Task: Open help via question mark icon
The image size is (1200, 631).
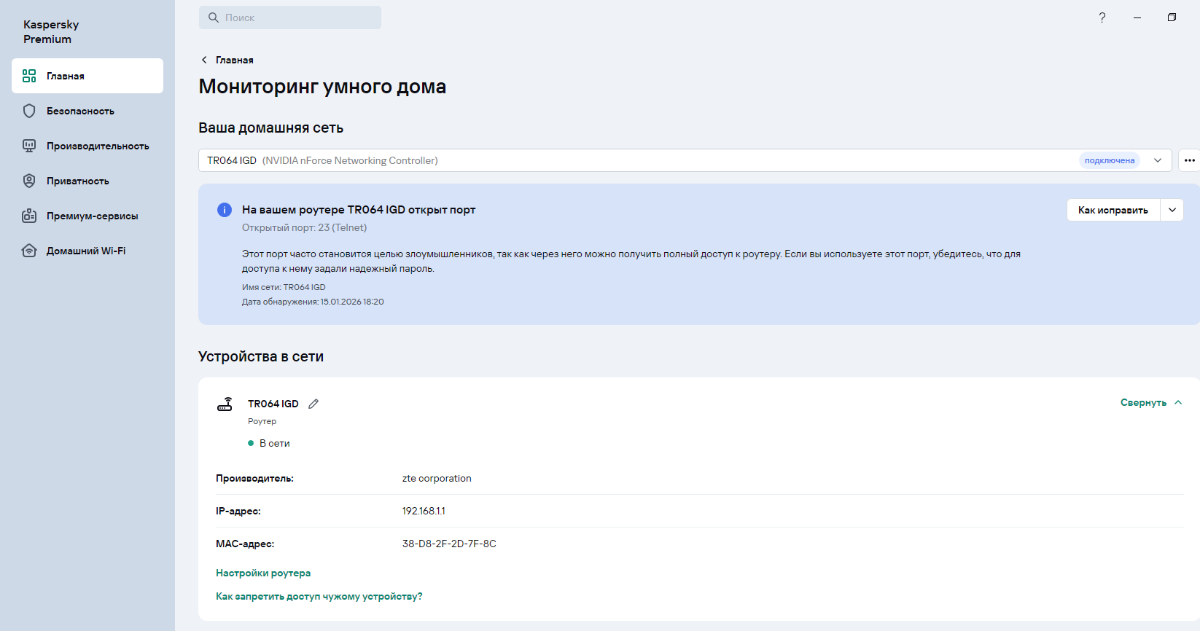Action: pyautogui.click(x=1102, y=17)
